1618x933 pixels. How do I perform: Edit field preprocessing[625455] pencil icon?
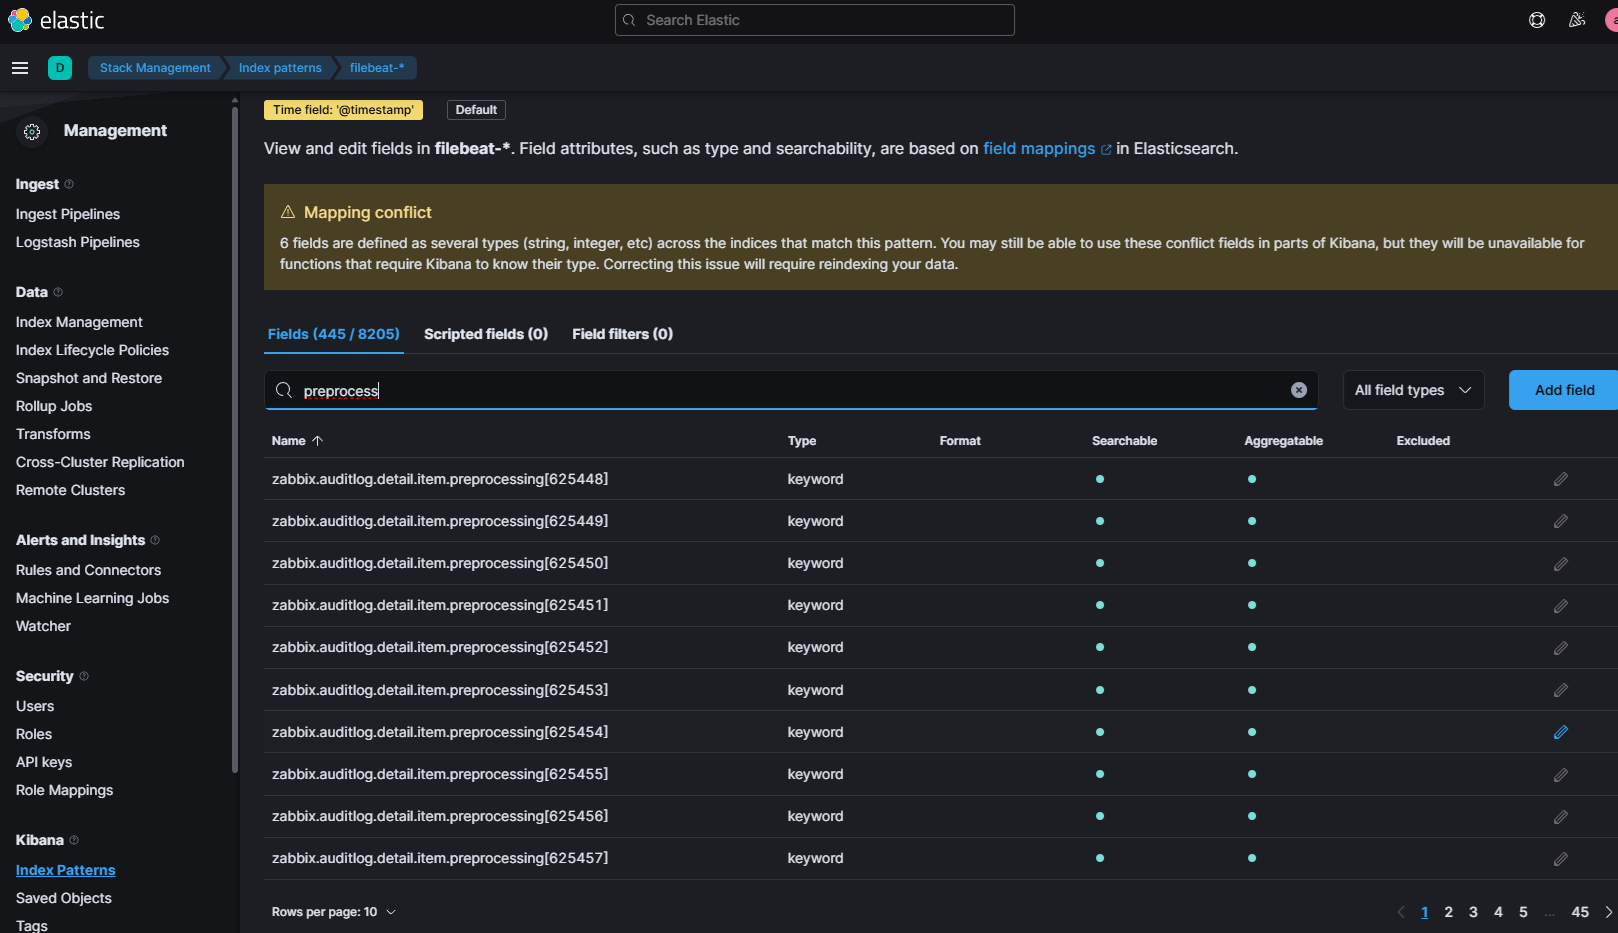[x=1561, y=775]
